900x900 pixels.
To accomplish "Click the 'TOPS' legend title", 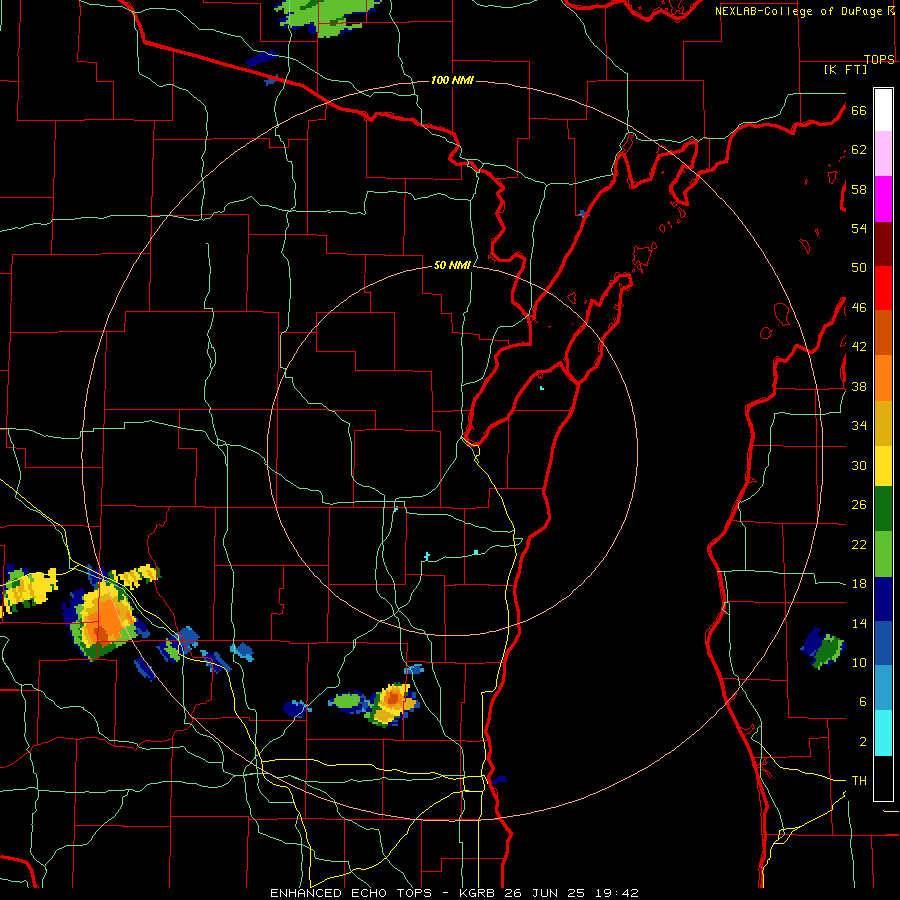I will coord(879,59).
